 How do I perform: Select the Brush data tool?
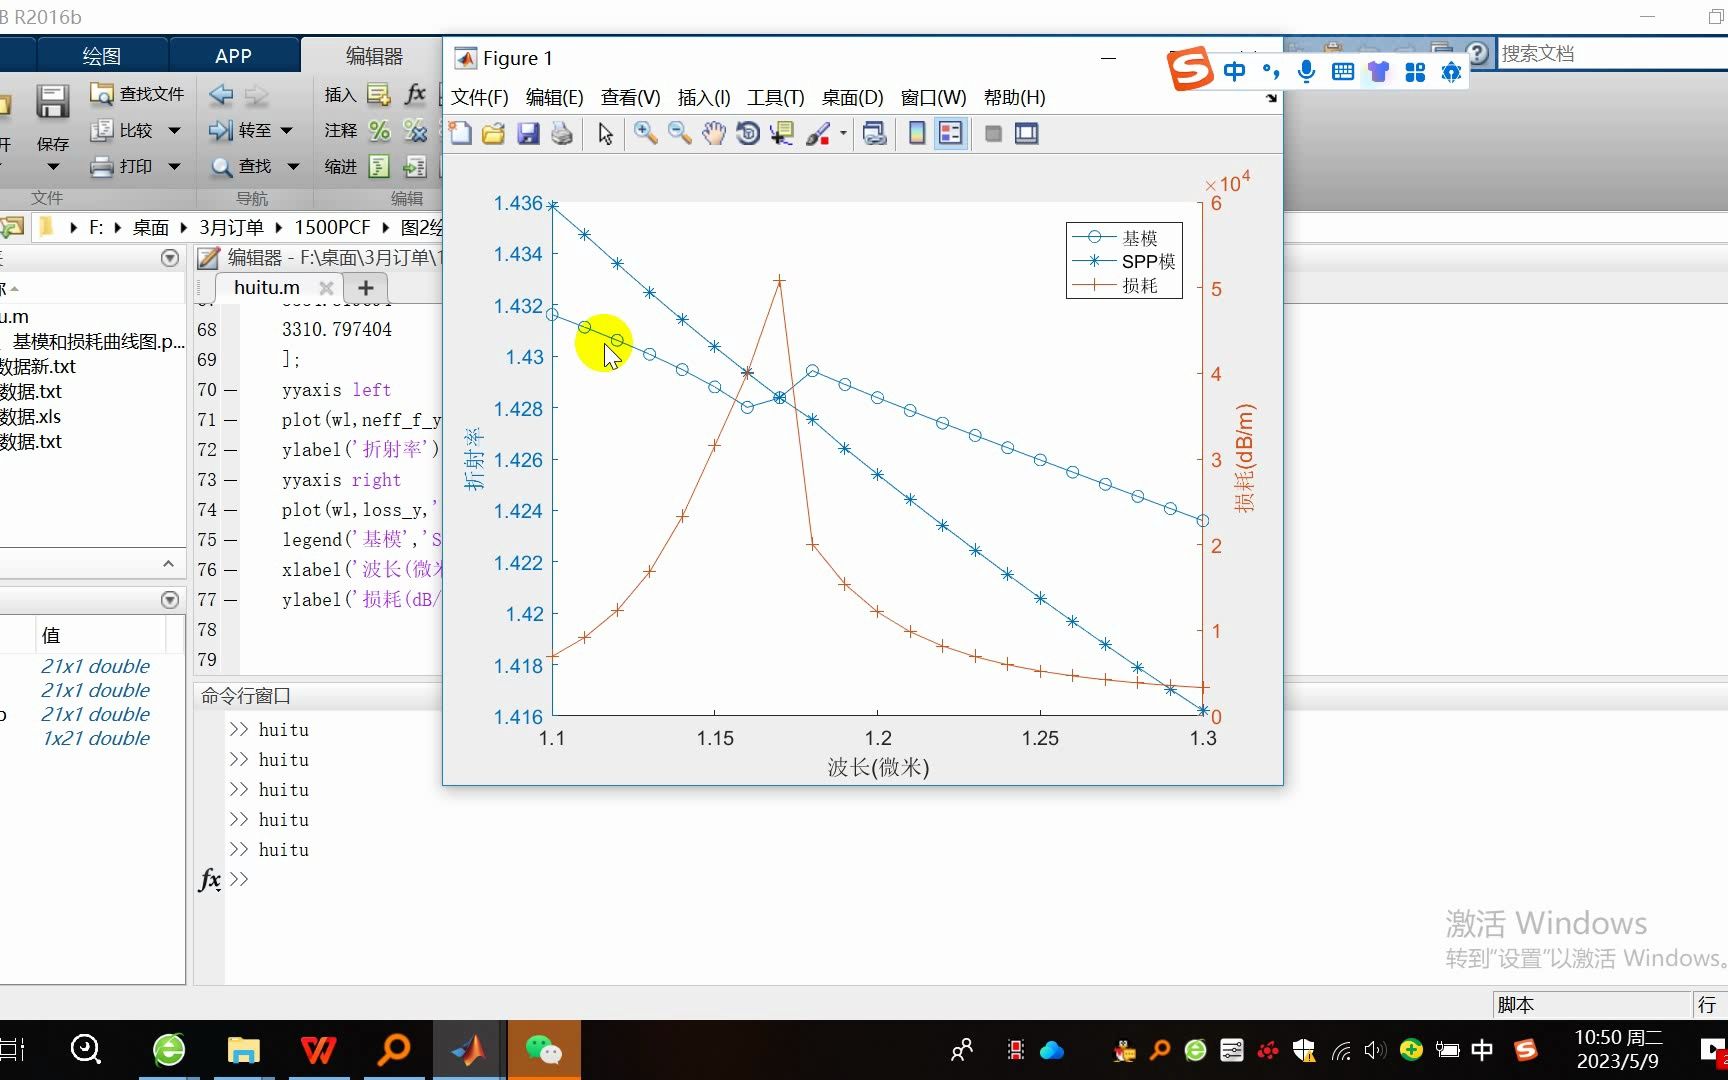[x=818, y=134]
